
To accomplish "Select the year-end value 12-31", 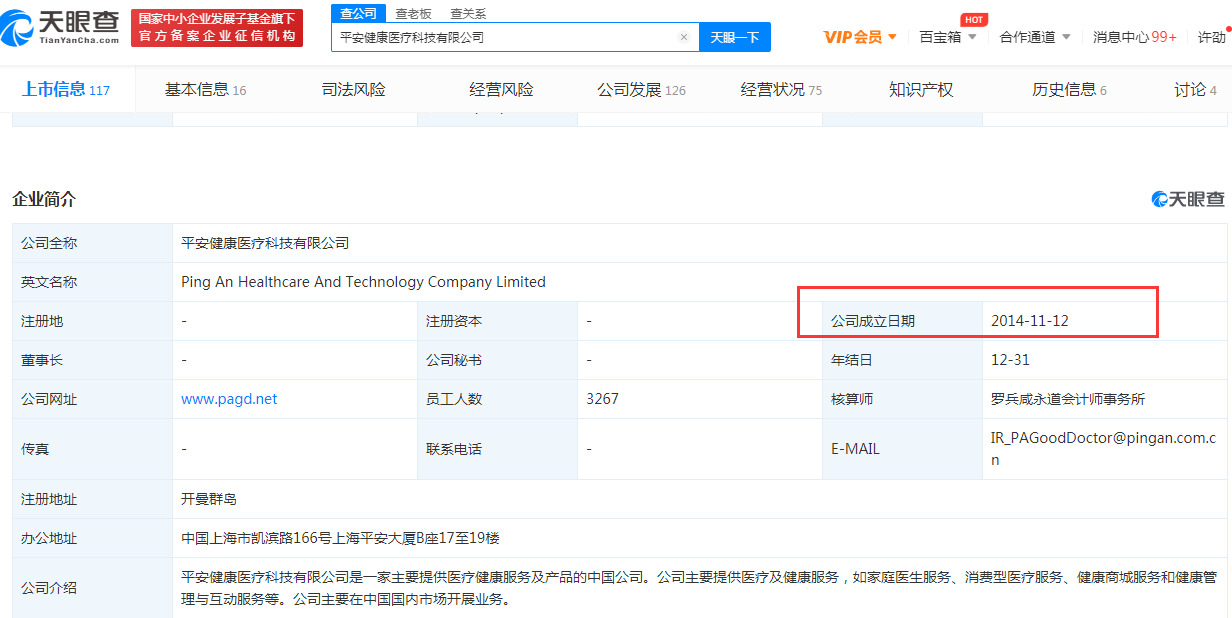I will pyautogui.click(x=1010, y=360).
